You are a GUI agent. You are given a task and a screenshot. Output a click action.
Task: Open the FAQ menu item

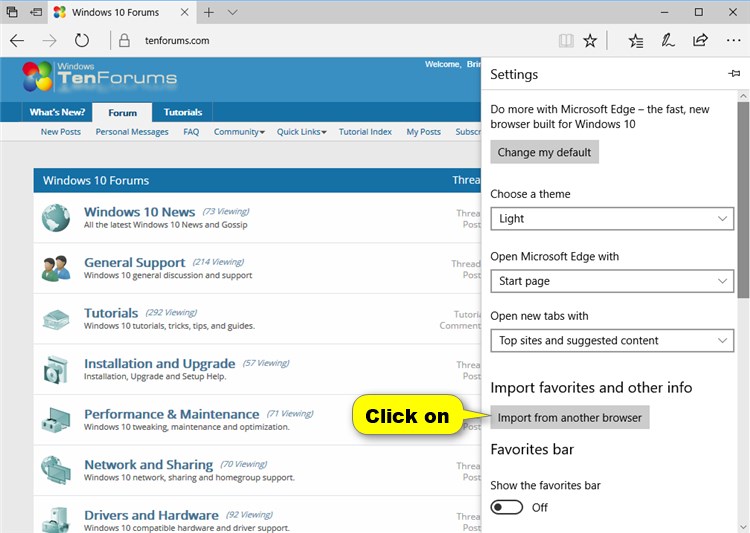[x=191, y=132]
